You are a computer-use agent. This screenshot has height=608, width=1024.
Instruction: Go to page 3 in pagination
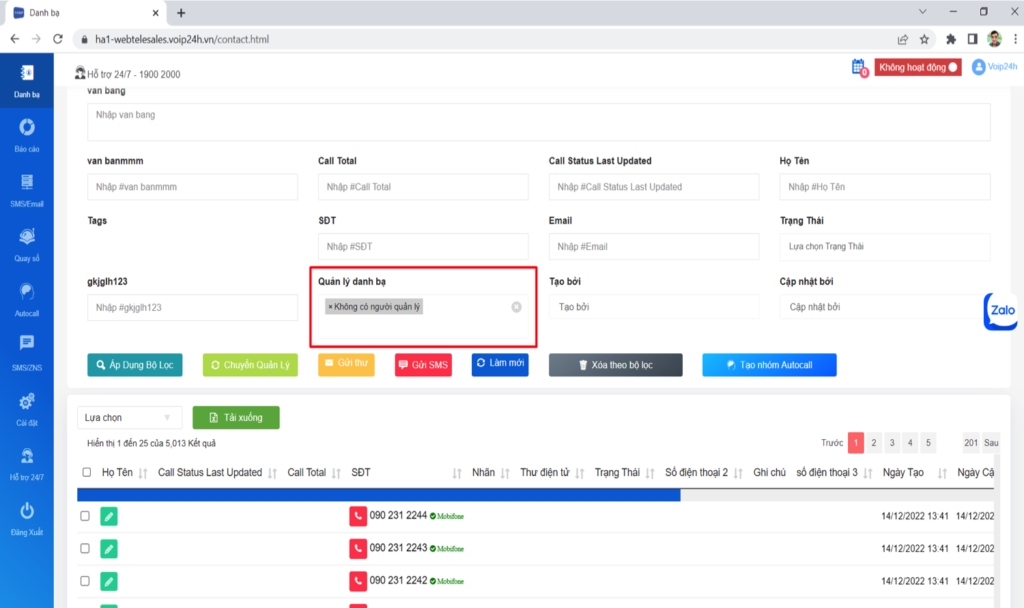click(x=892, y=442)
